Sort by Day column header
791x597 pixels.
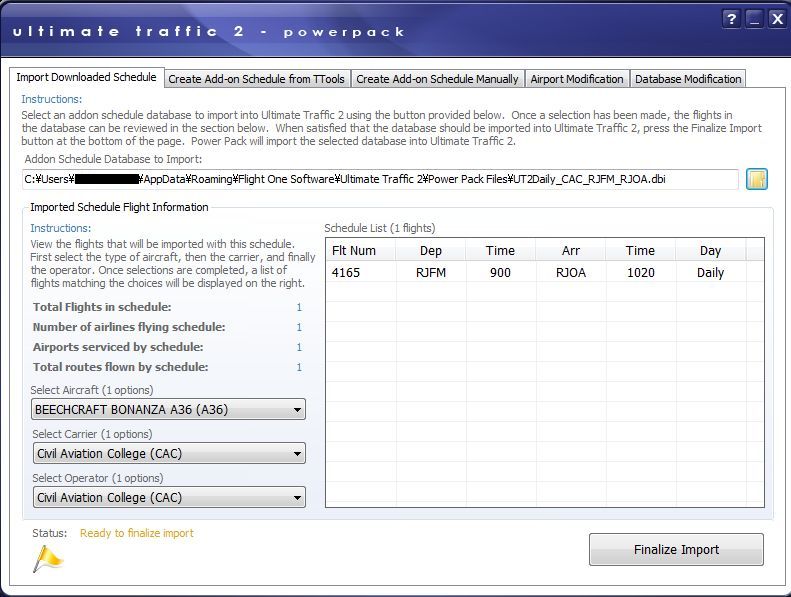(710, 250)
